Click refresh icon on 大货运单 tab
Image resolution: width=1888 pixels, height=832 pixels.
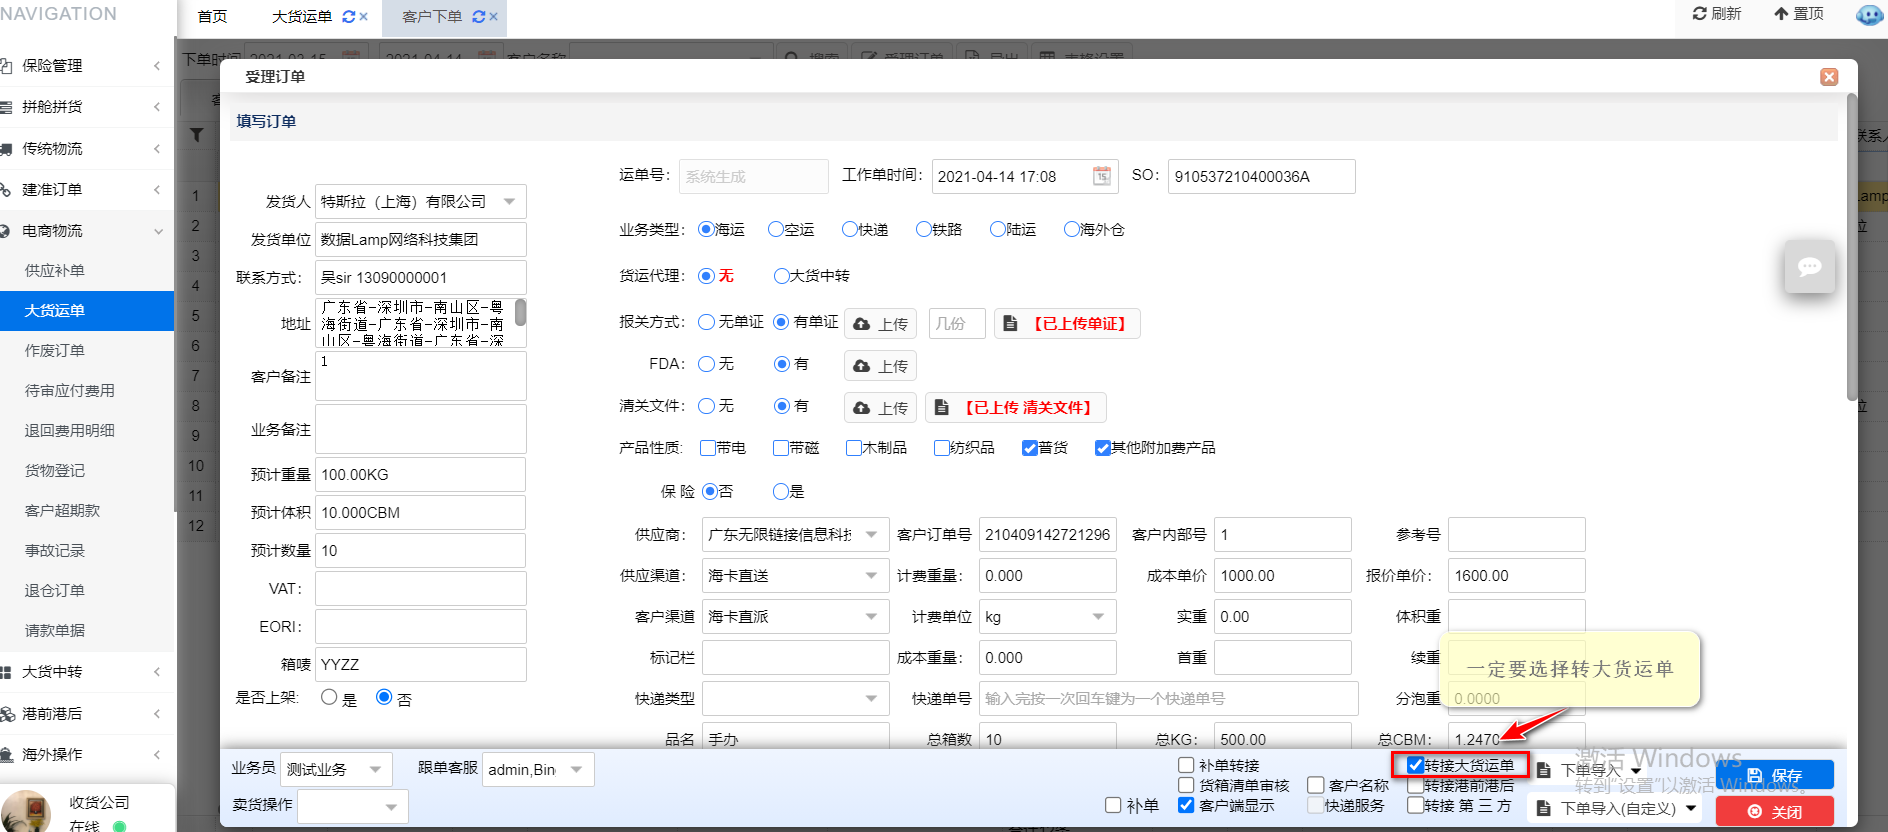click(x=348, y=17)
